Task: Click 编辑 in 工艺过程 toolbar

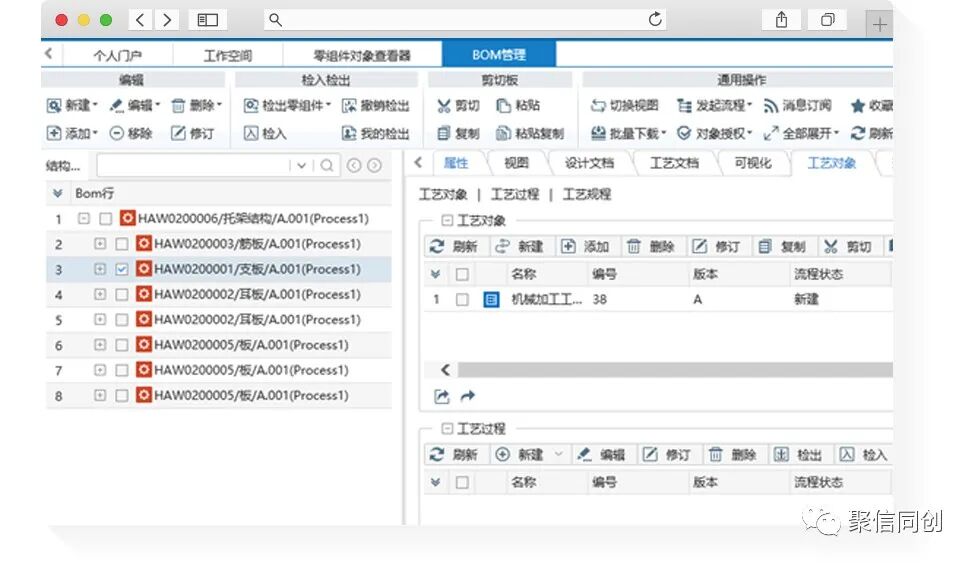Action: [601, 455]
